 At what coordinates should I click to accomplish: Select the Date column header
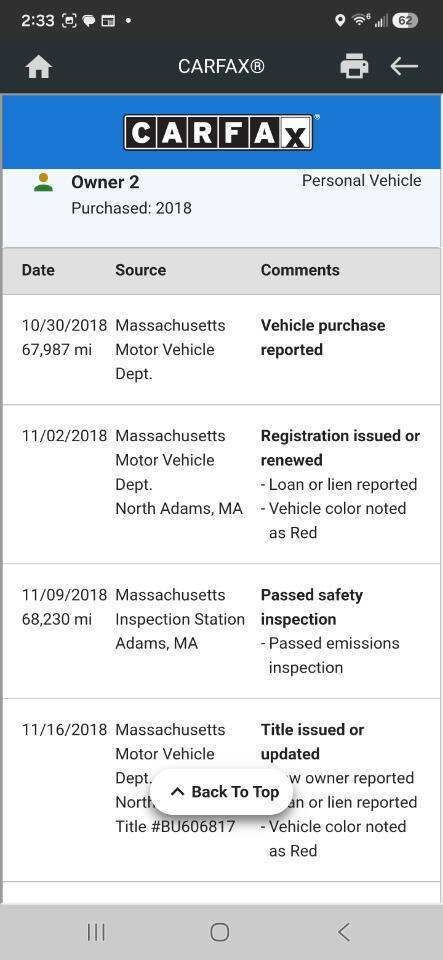point(38,270)
